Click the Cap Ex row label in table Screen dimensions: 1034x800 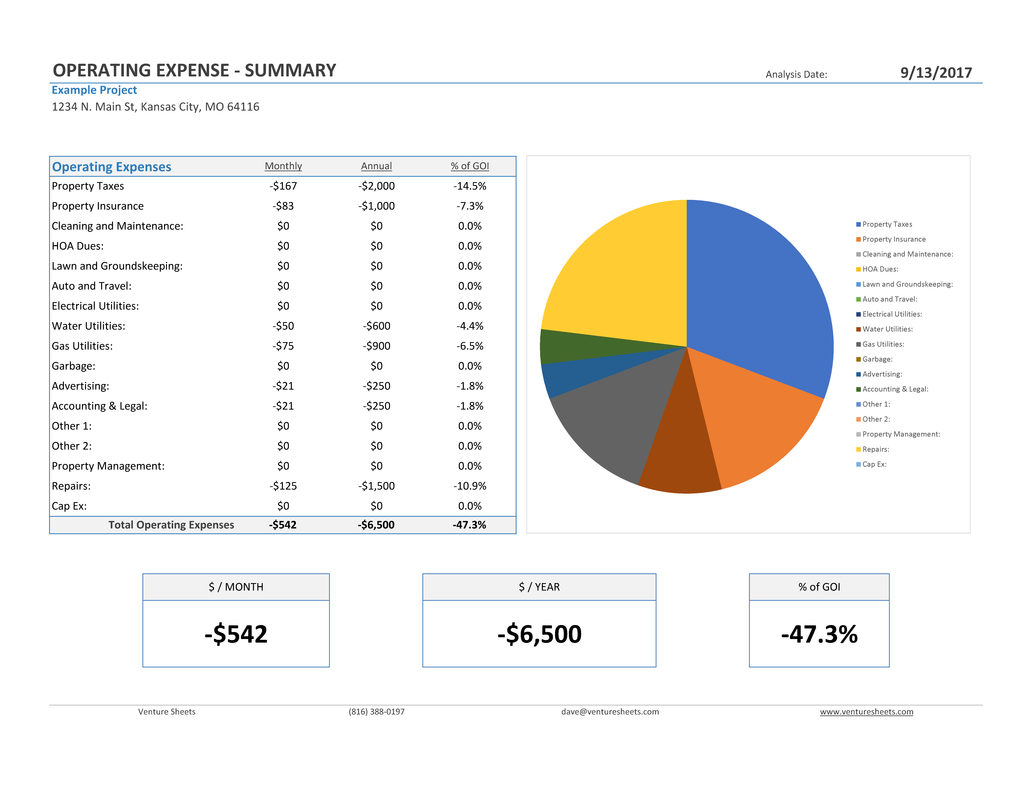69,507
